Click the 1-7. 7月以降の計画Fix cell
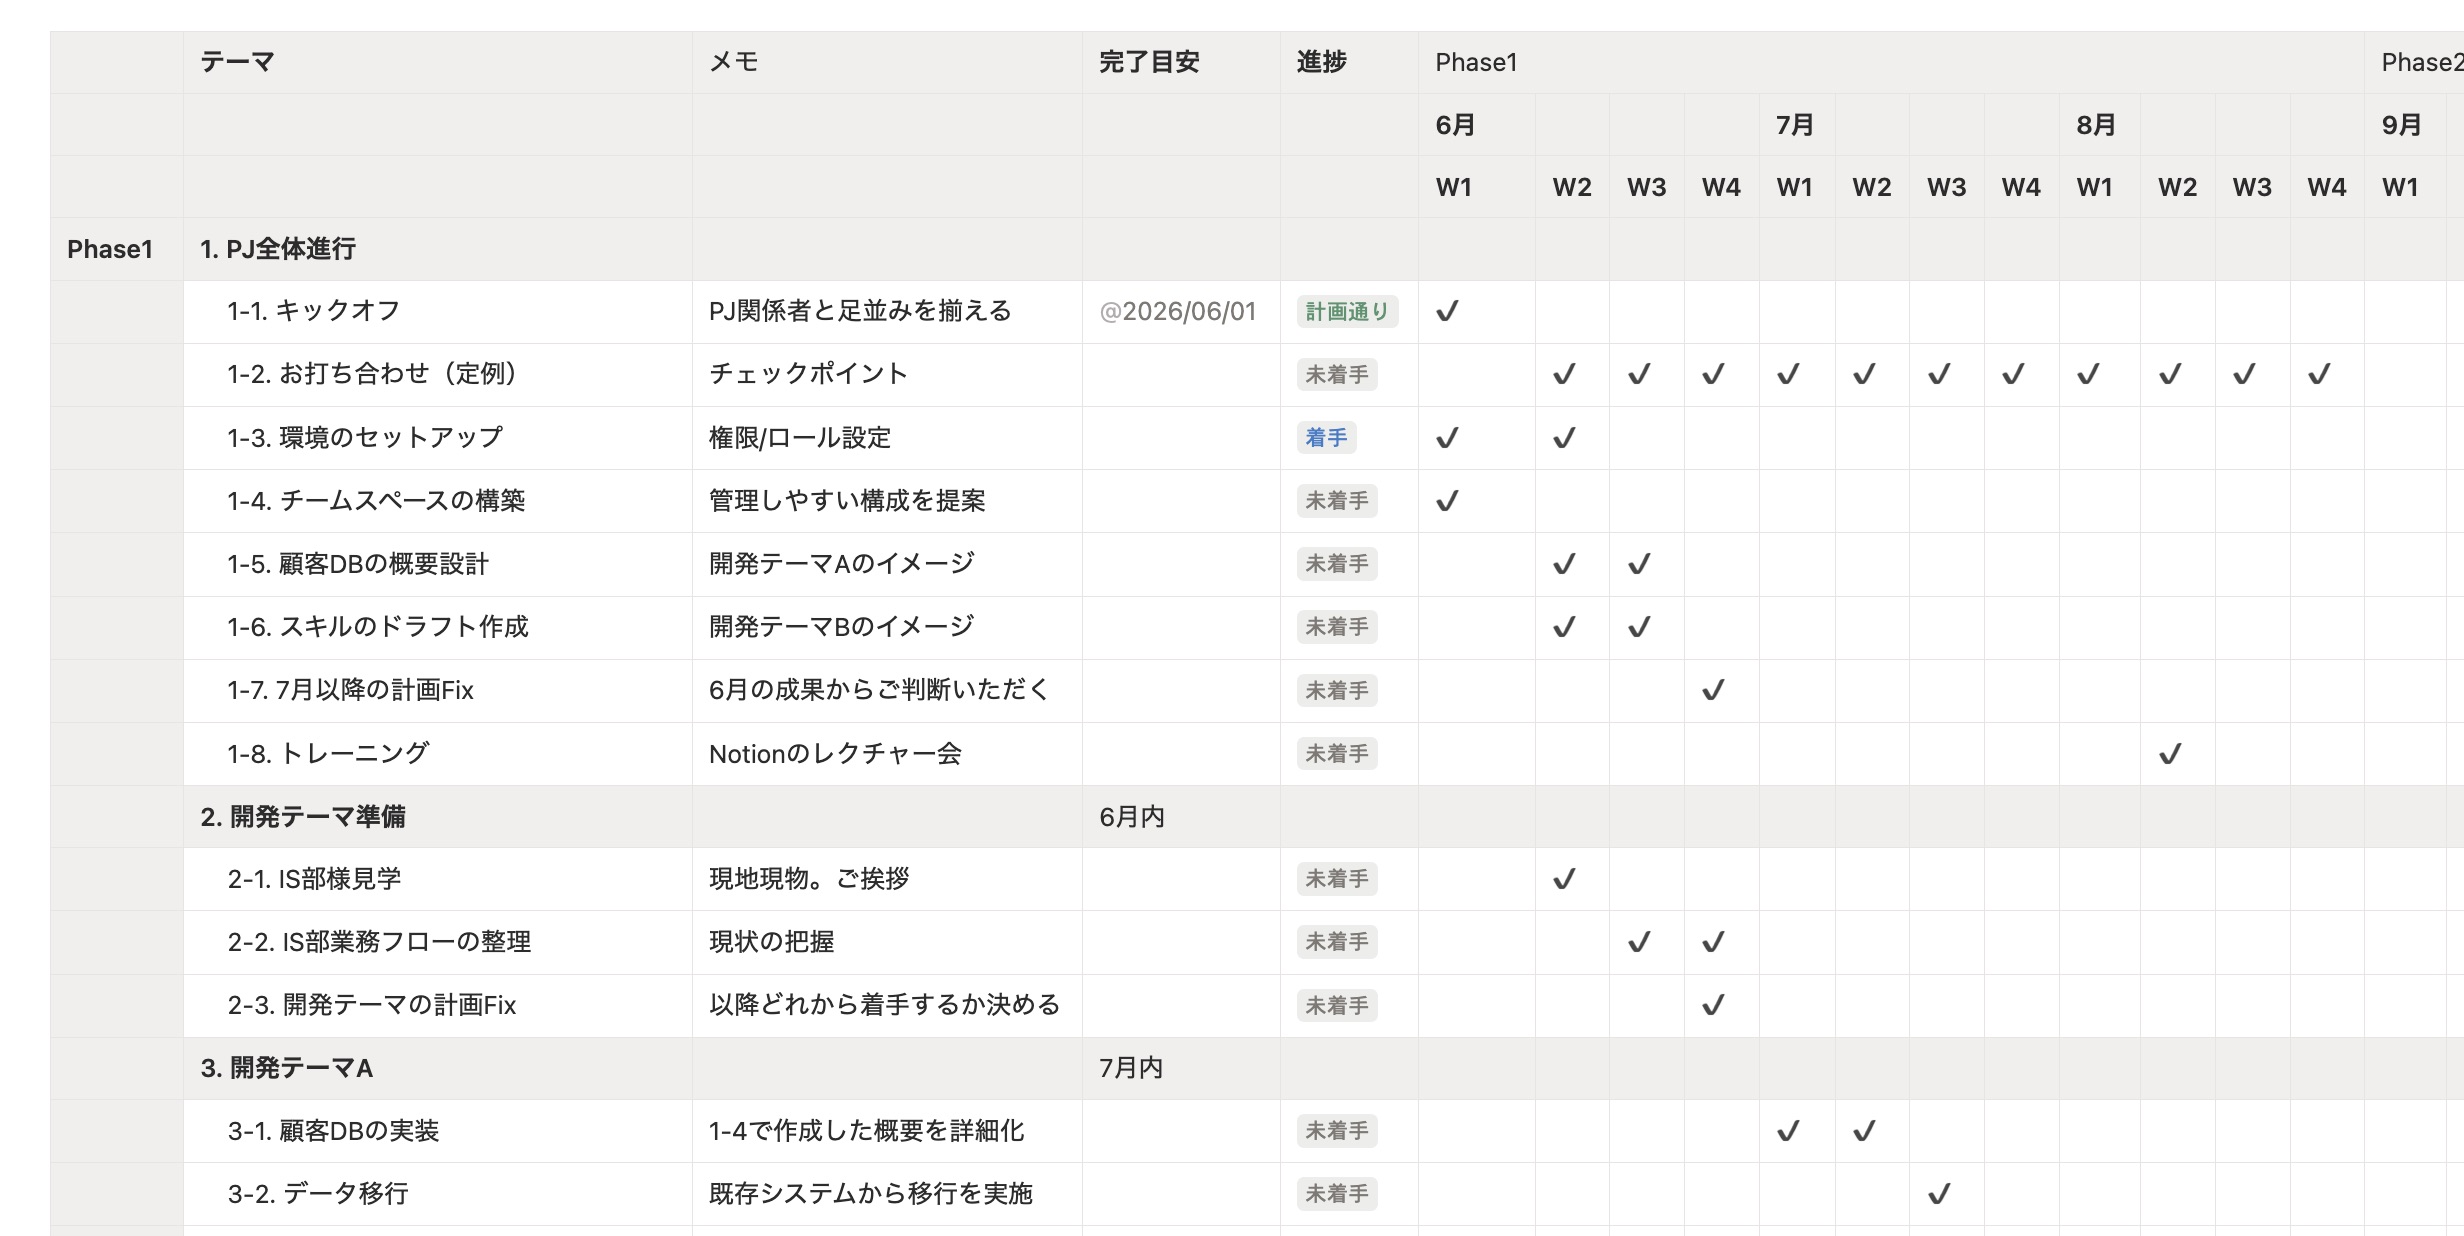The image size is (2464, 1236). (437, 690)
